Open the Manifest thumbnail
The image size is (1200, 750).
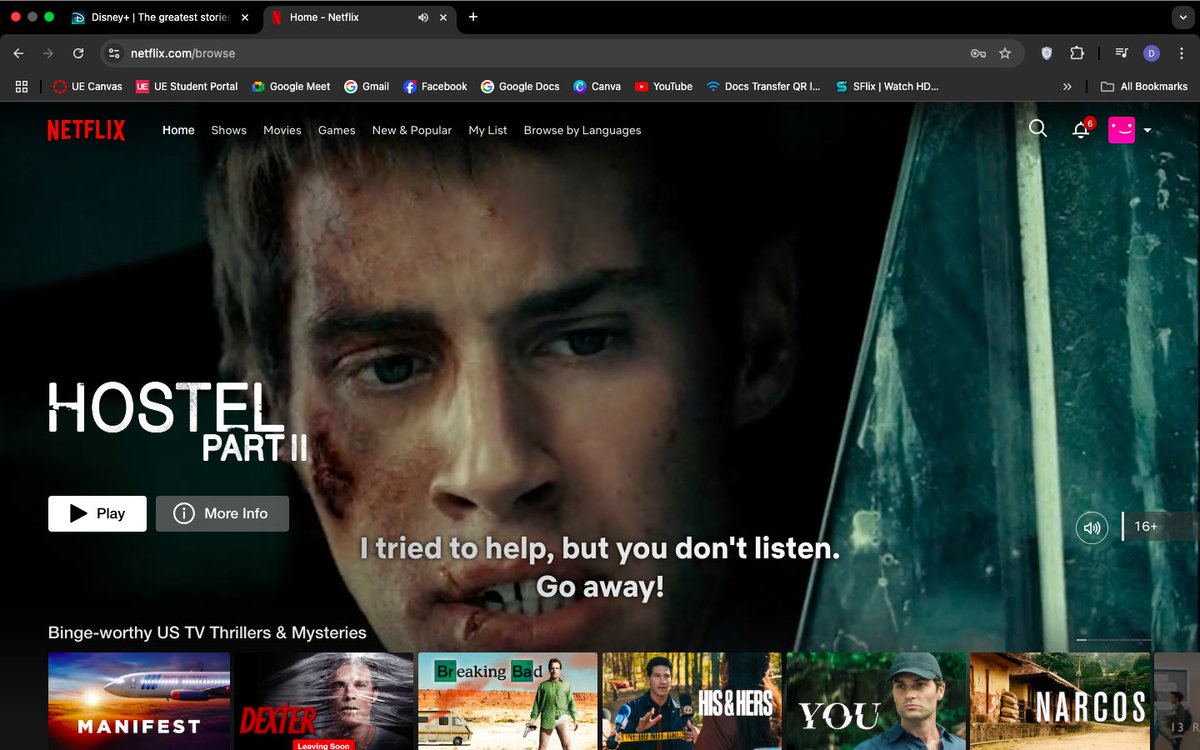point(139,701)
